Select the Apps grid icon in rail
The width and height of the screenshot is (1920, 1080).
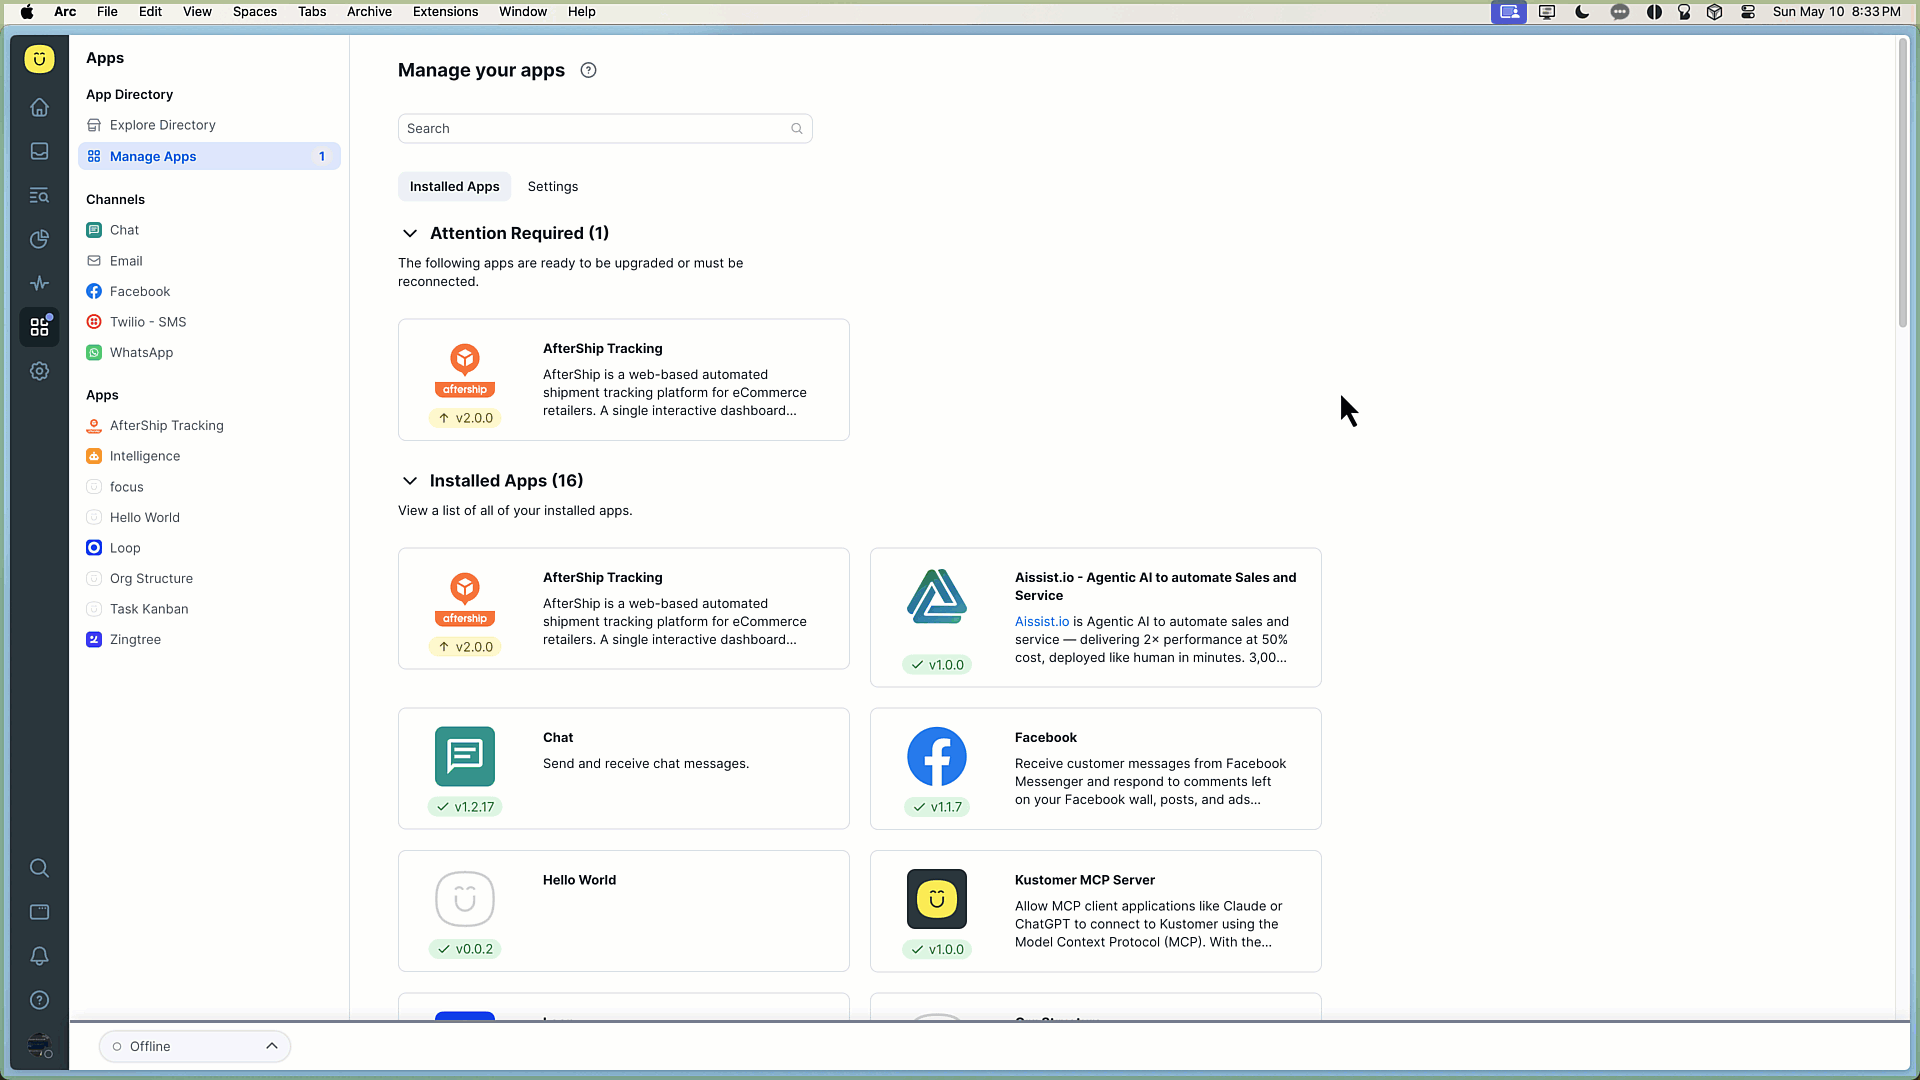[x=39, y=327]
